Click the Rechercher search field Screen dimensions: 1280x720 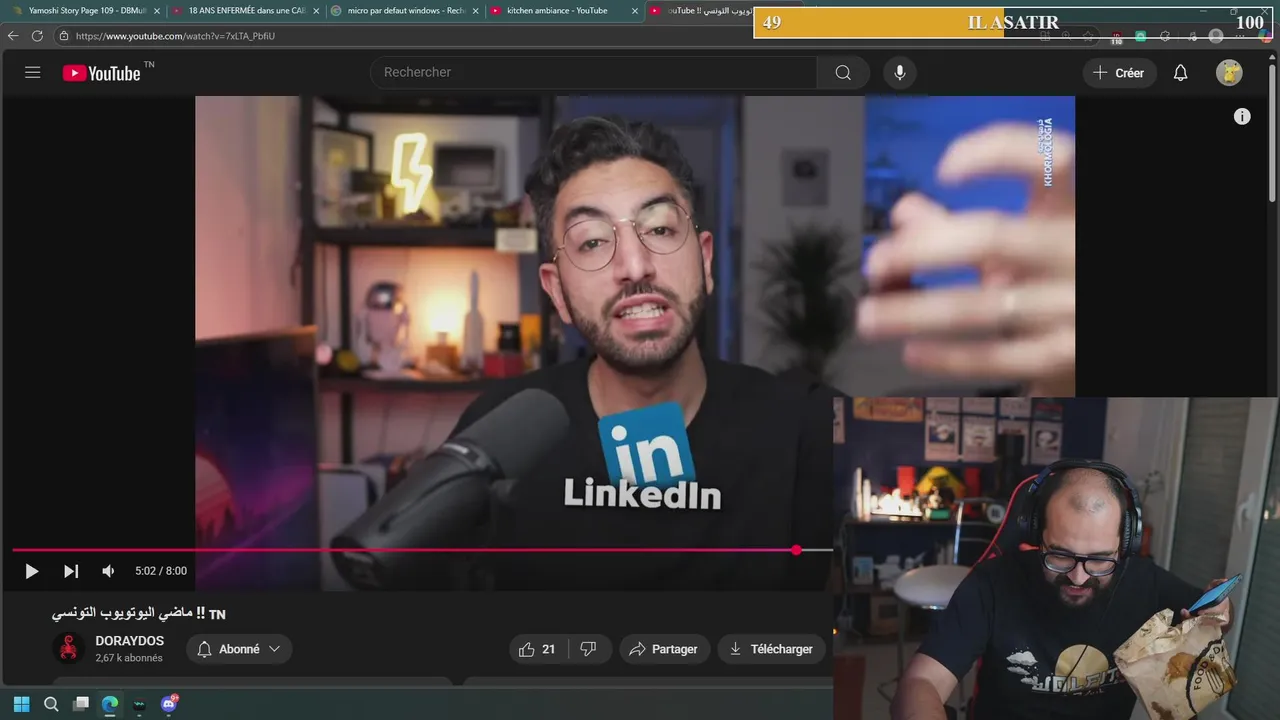[594, 72]
